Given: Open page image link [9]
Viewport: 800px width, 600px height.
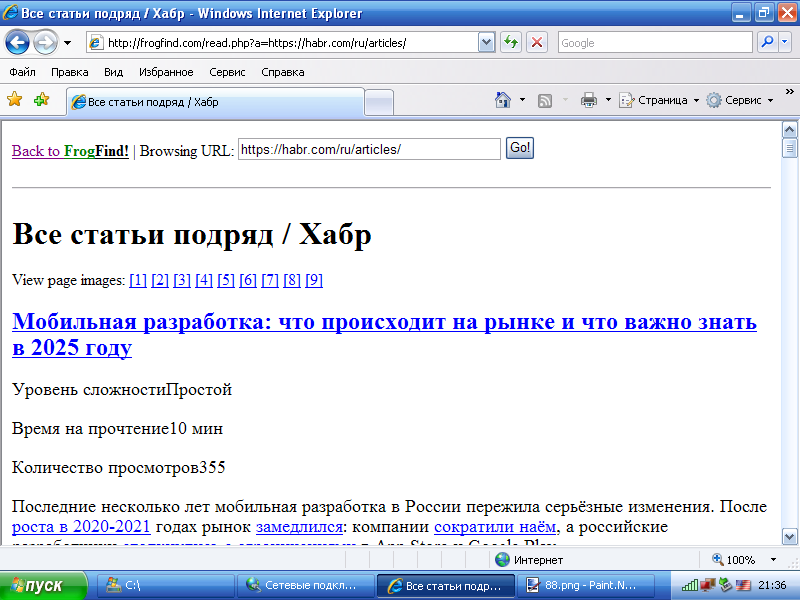Looking at the screenshot, I should tap(314, 280).
